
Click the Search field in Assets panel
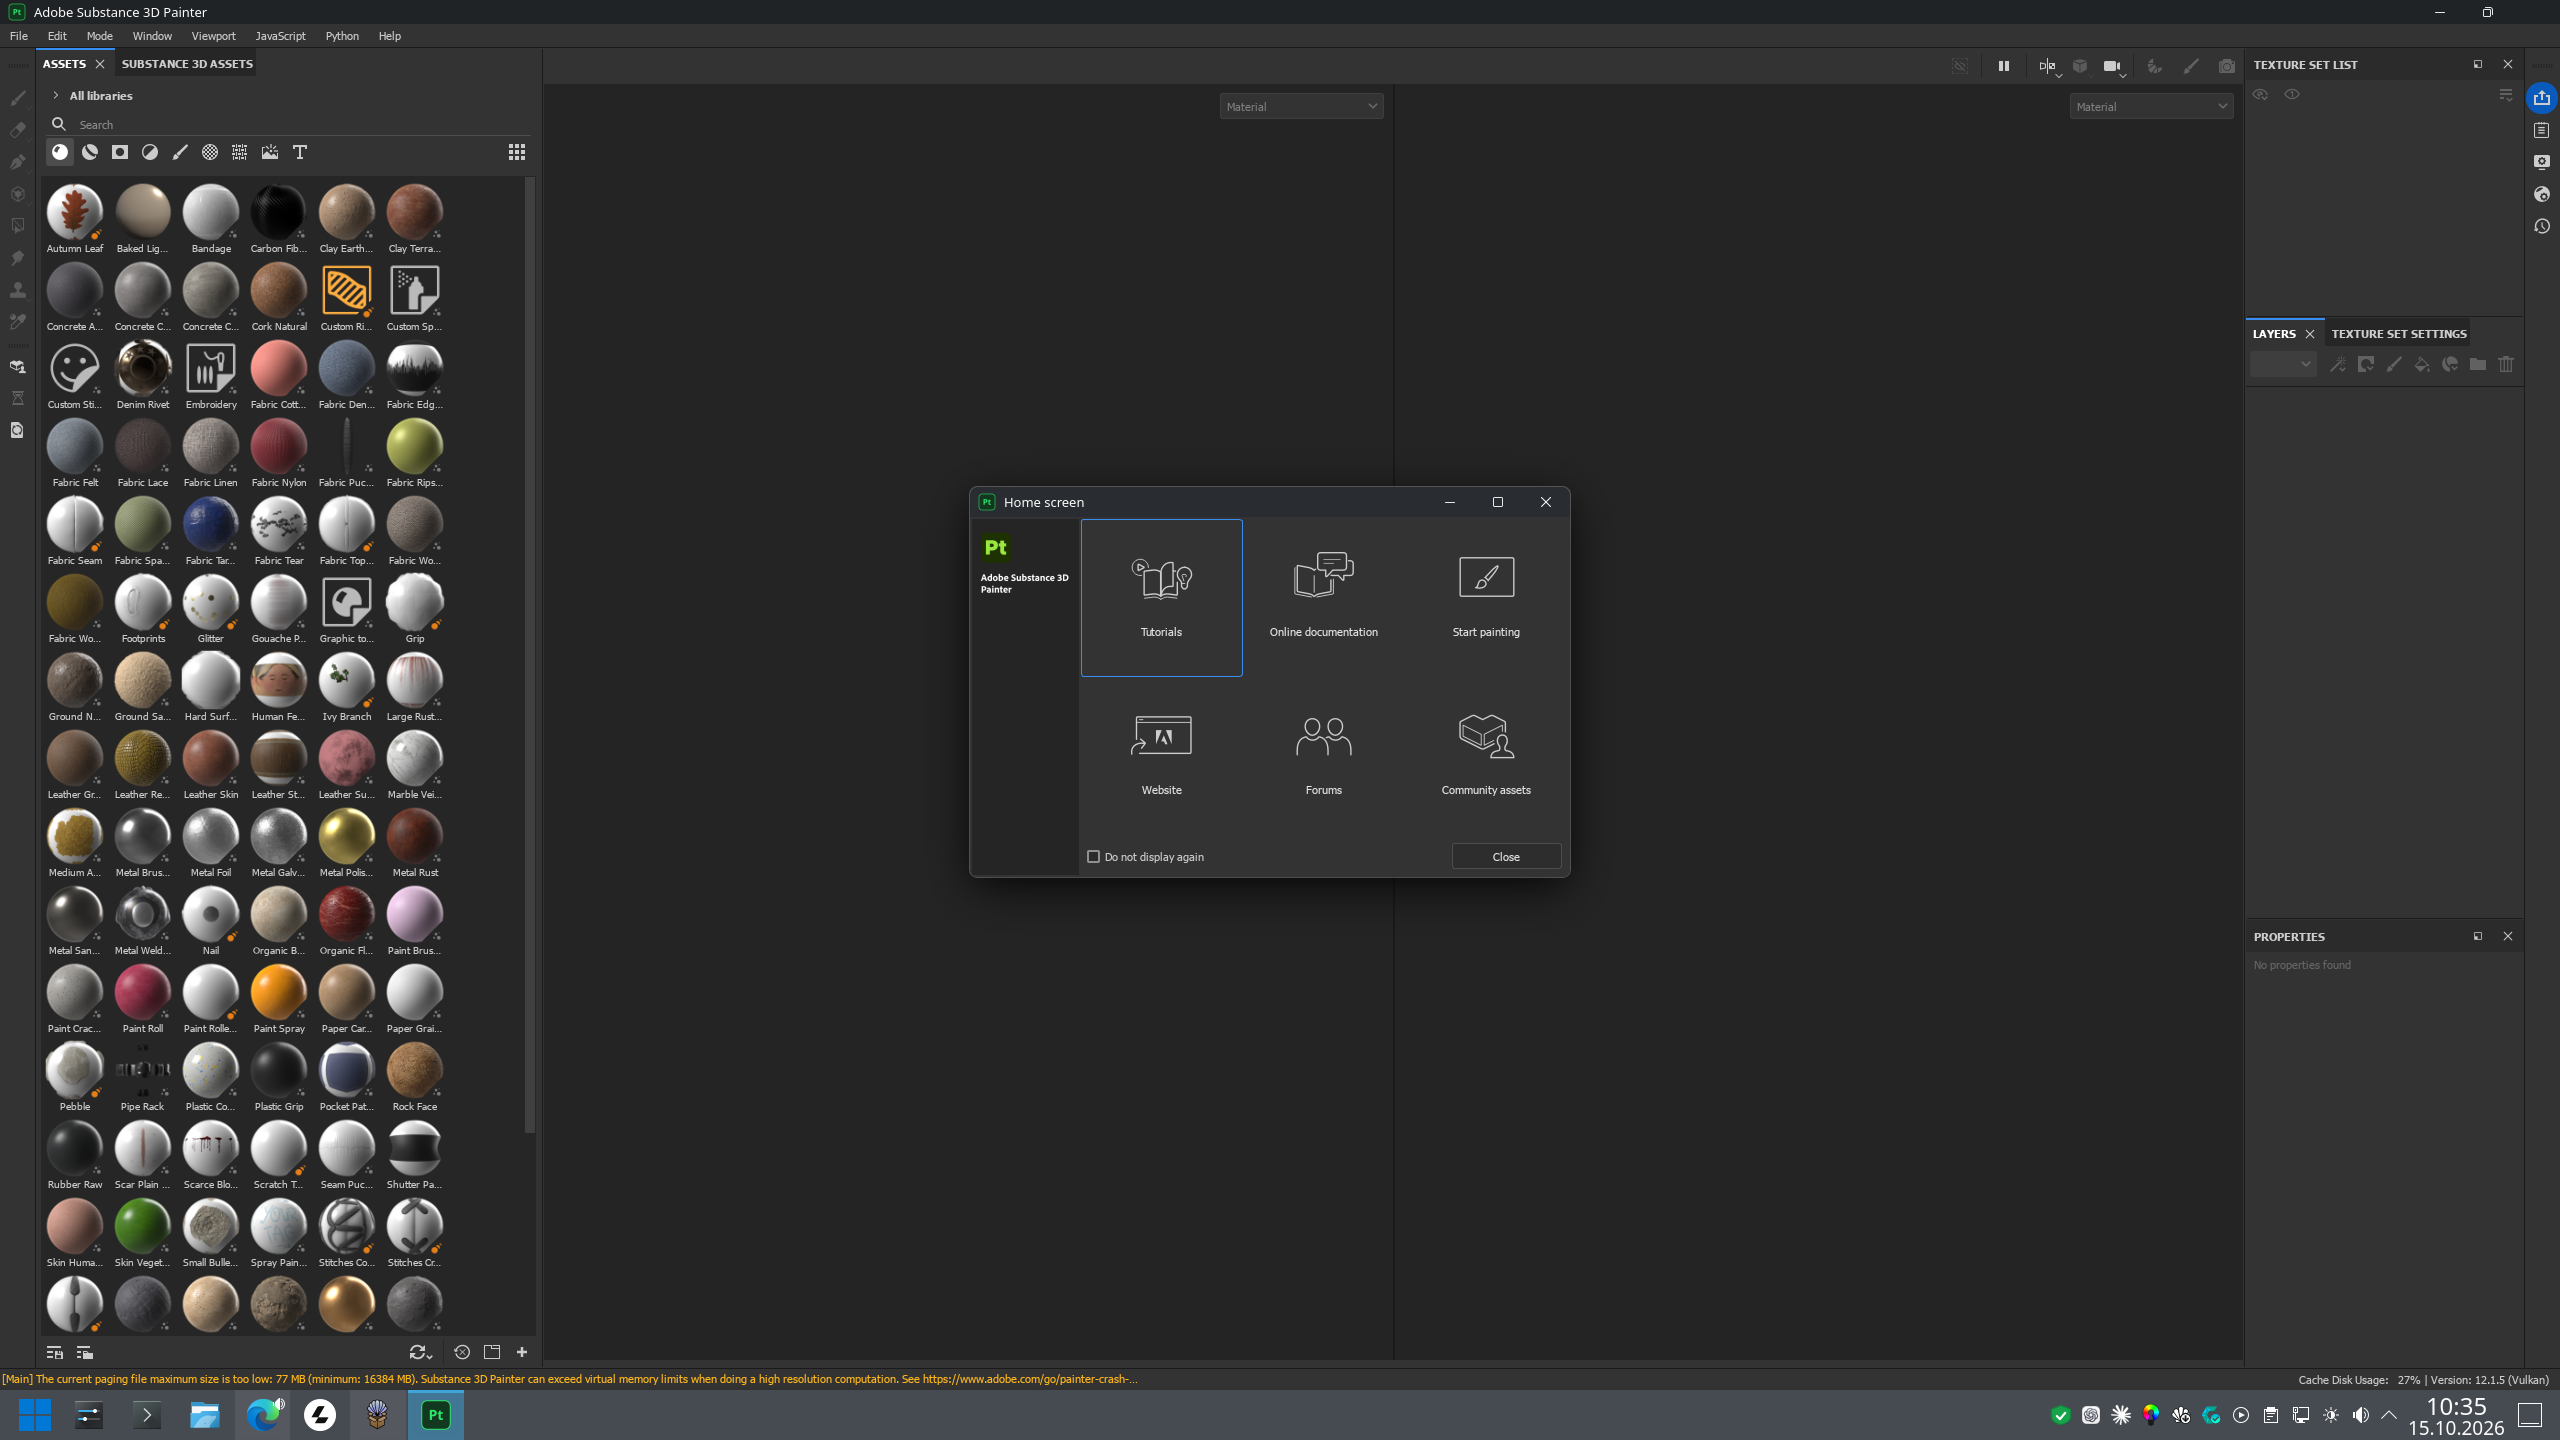tap(290, 125)
